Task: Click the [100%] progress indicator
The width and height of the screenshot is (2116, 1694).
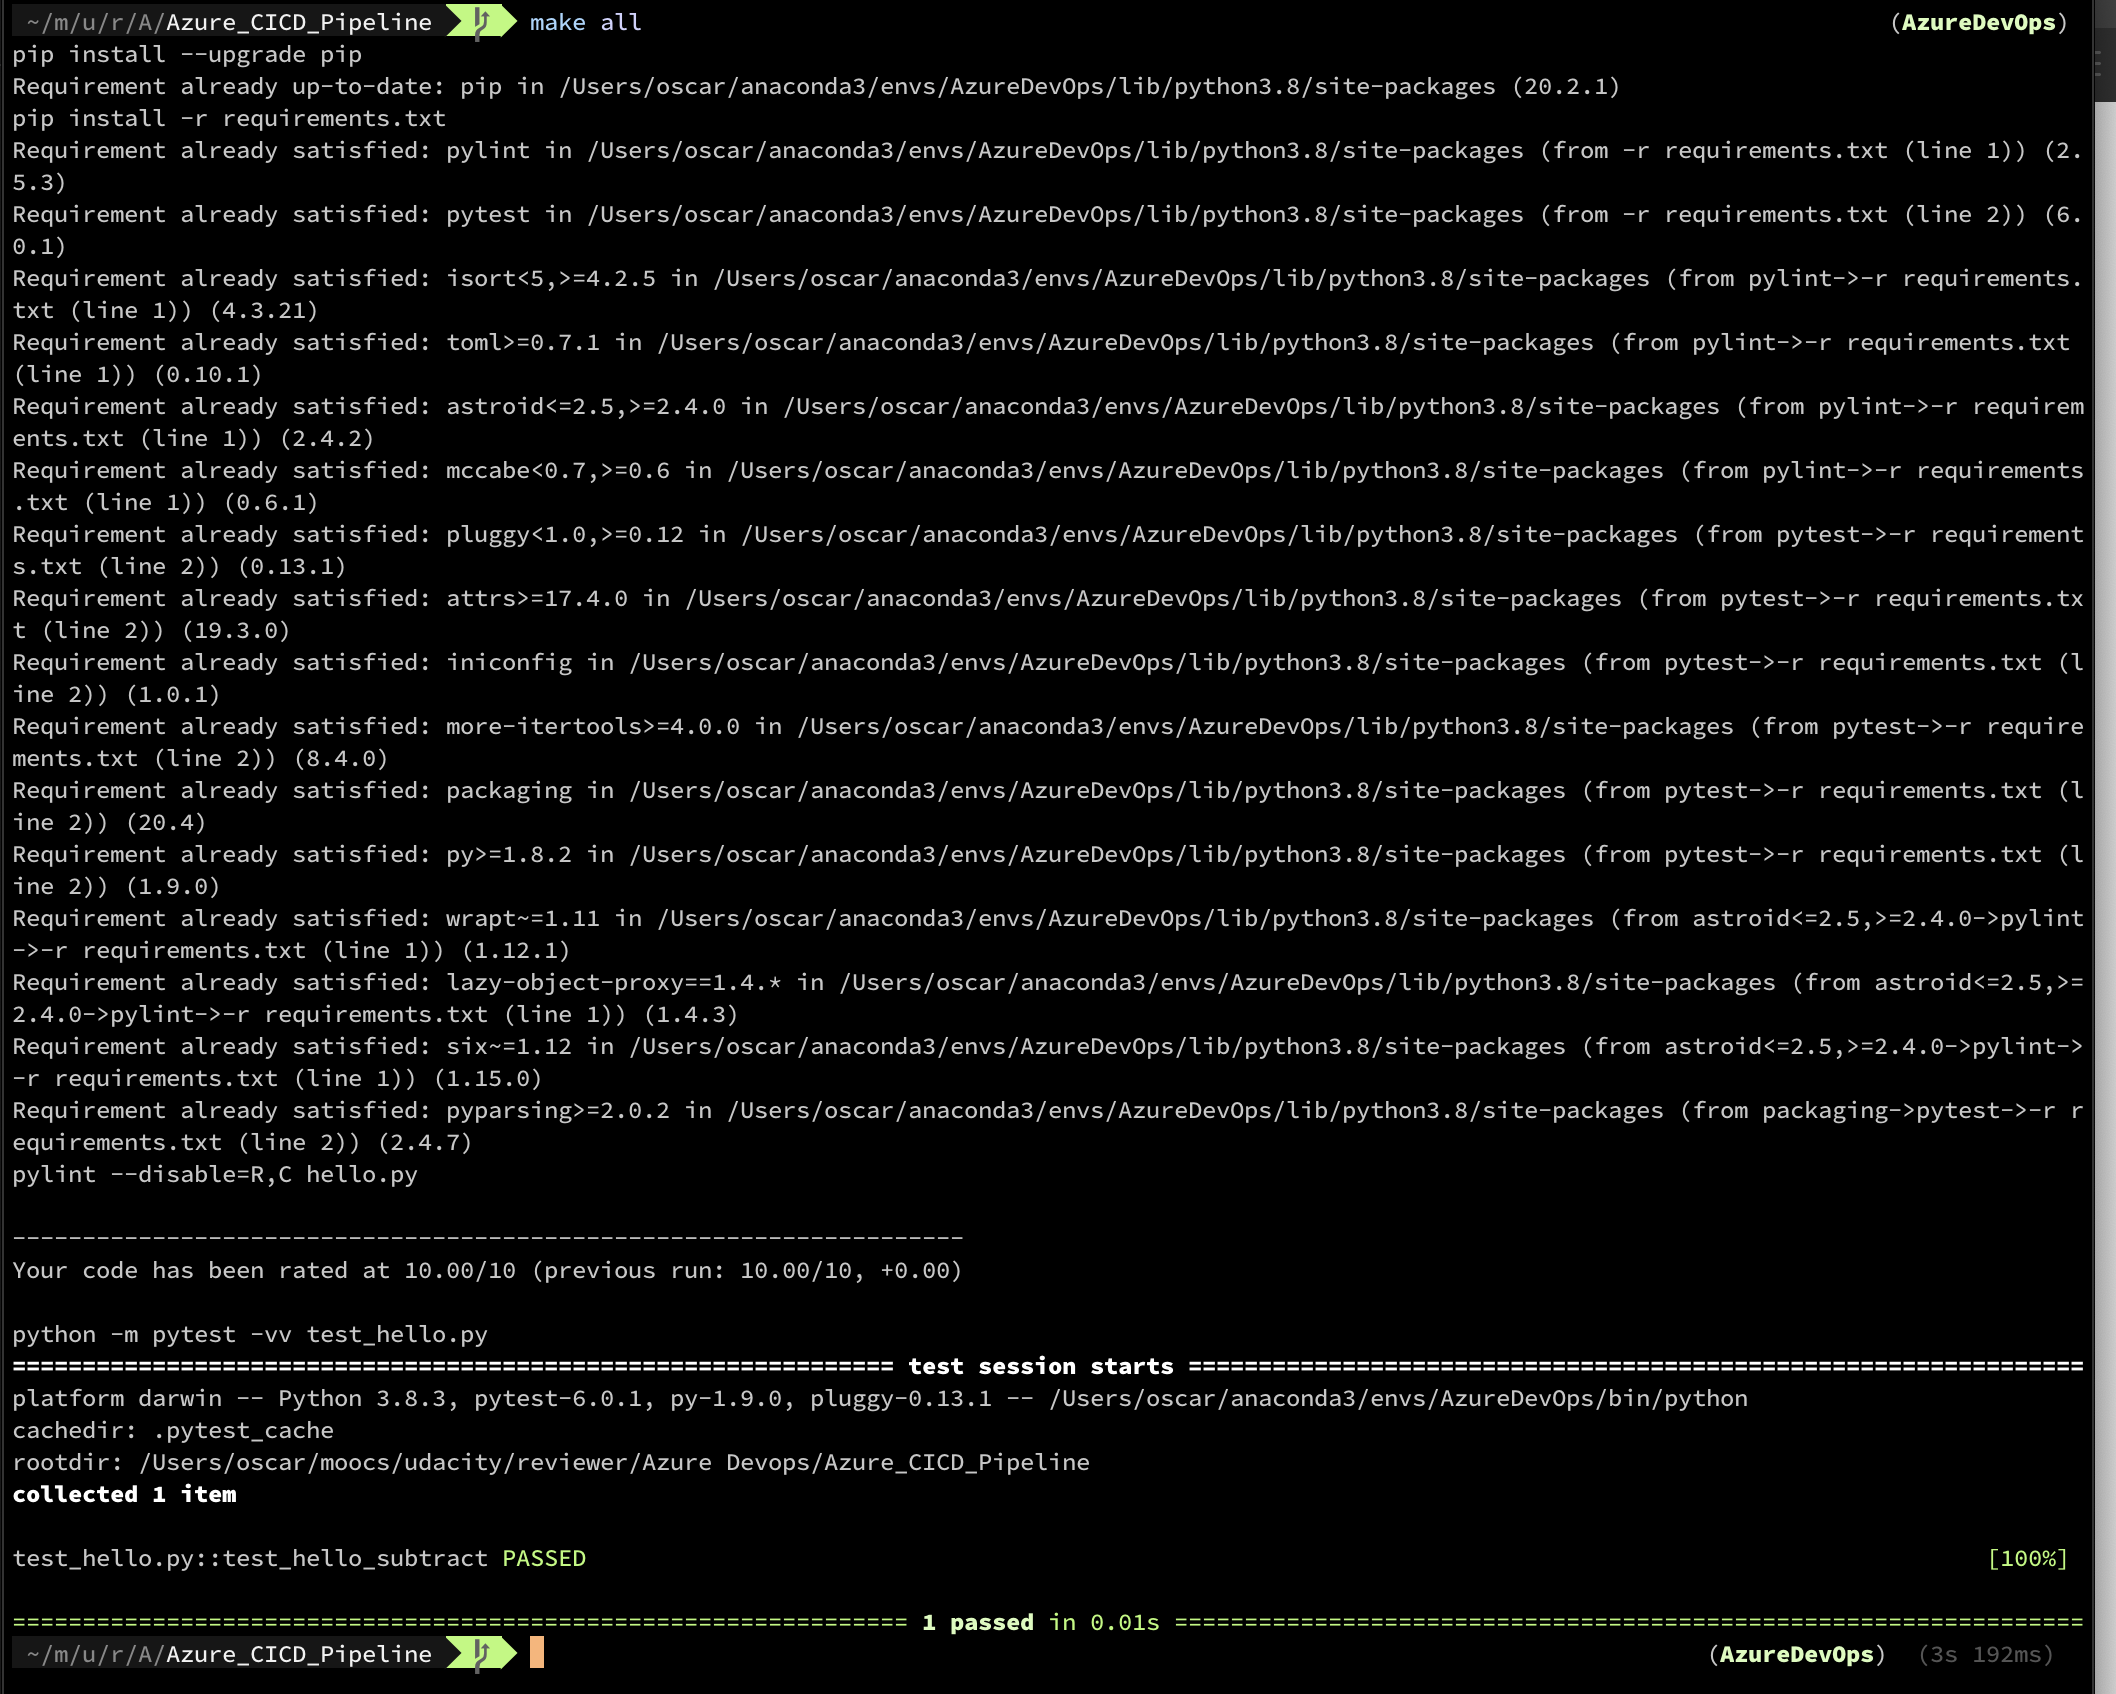Action: pyautogui.click(x=2026, y=1558)
